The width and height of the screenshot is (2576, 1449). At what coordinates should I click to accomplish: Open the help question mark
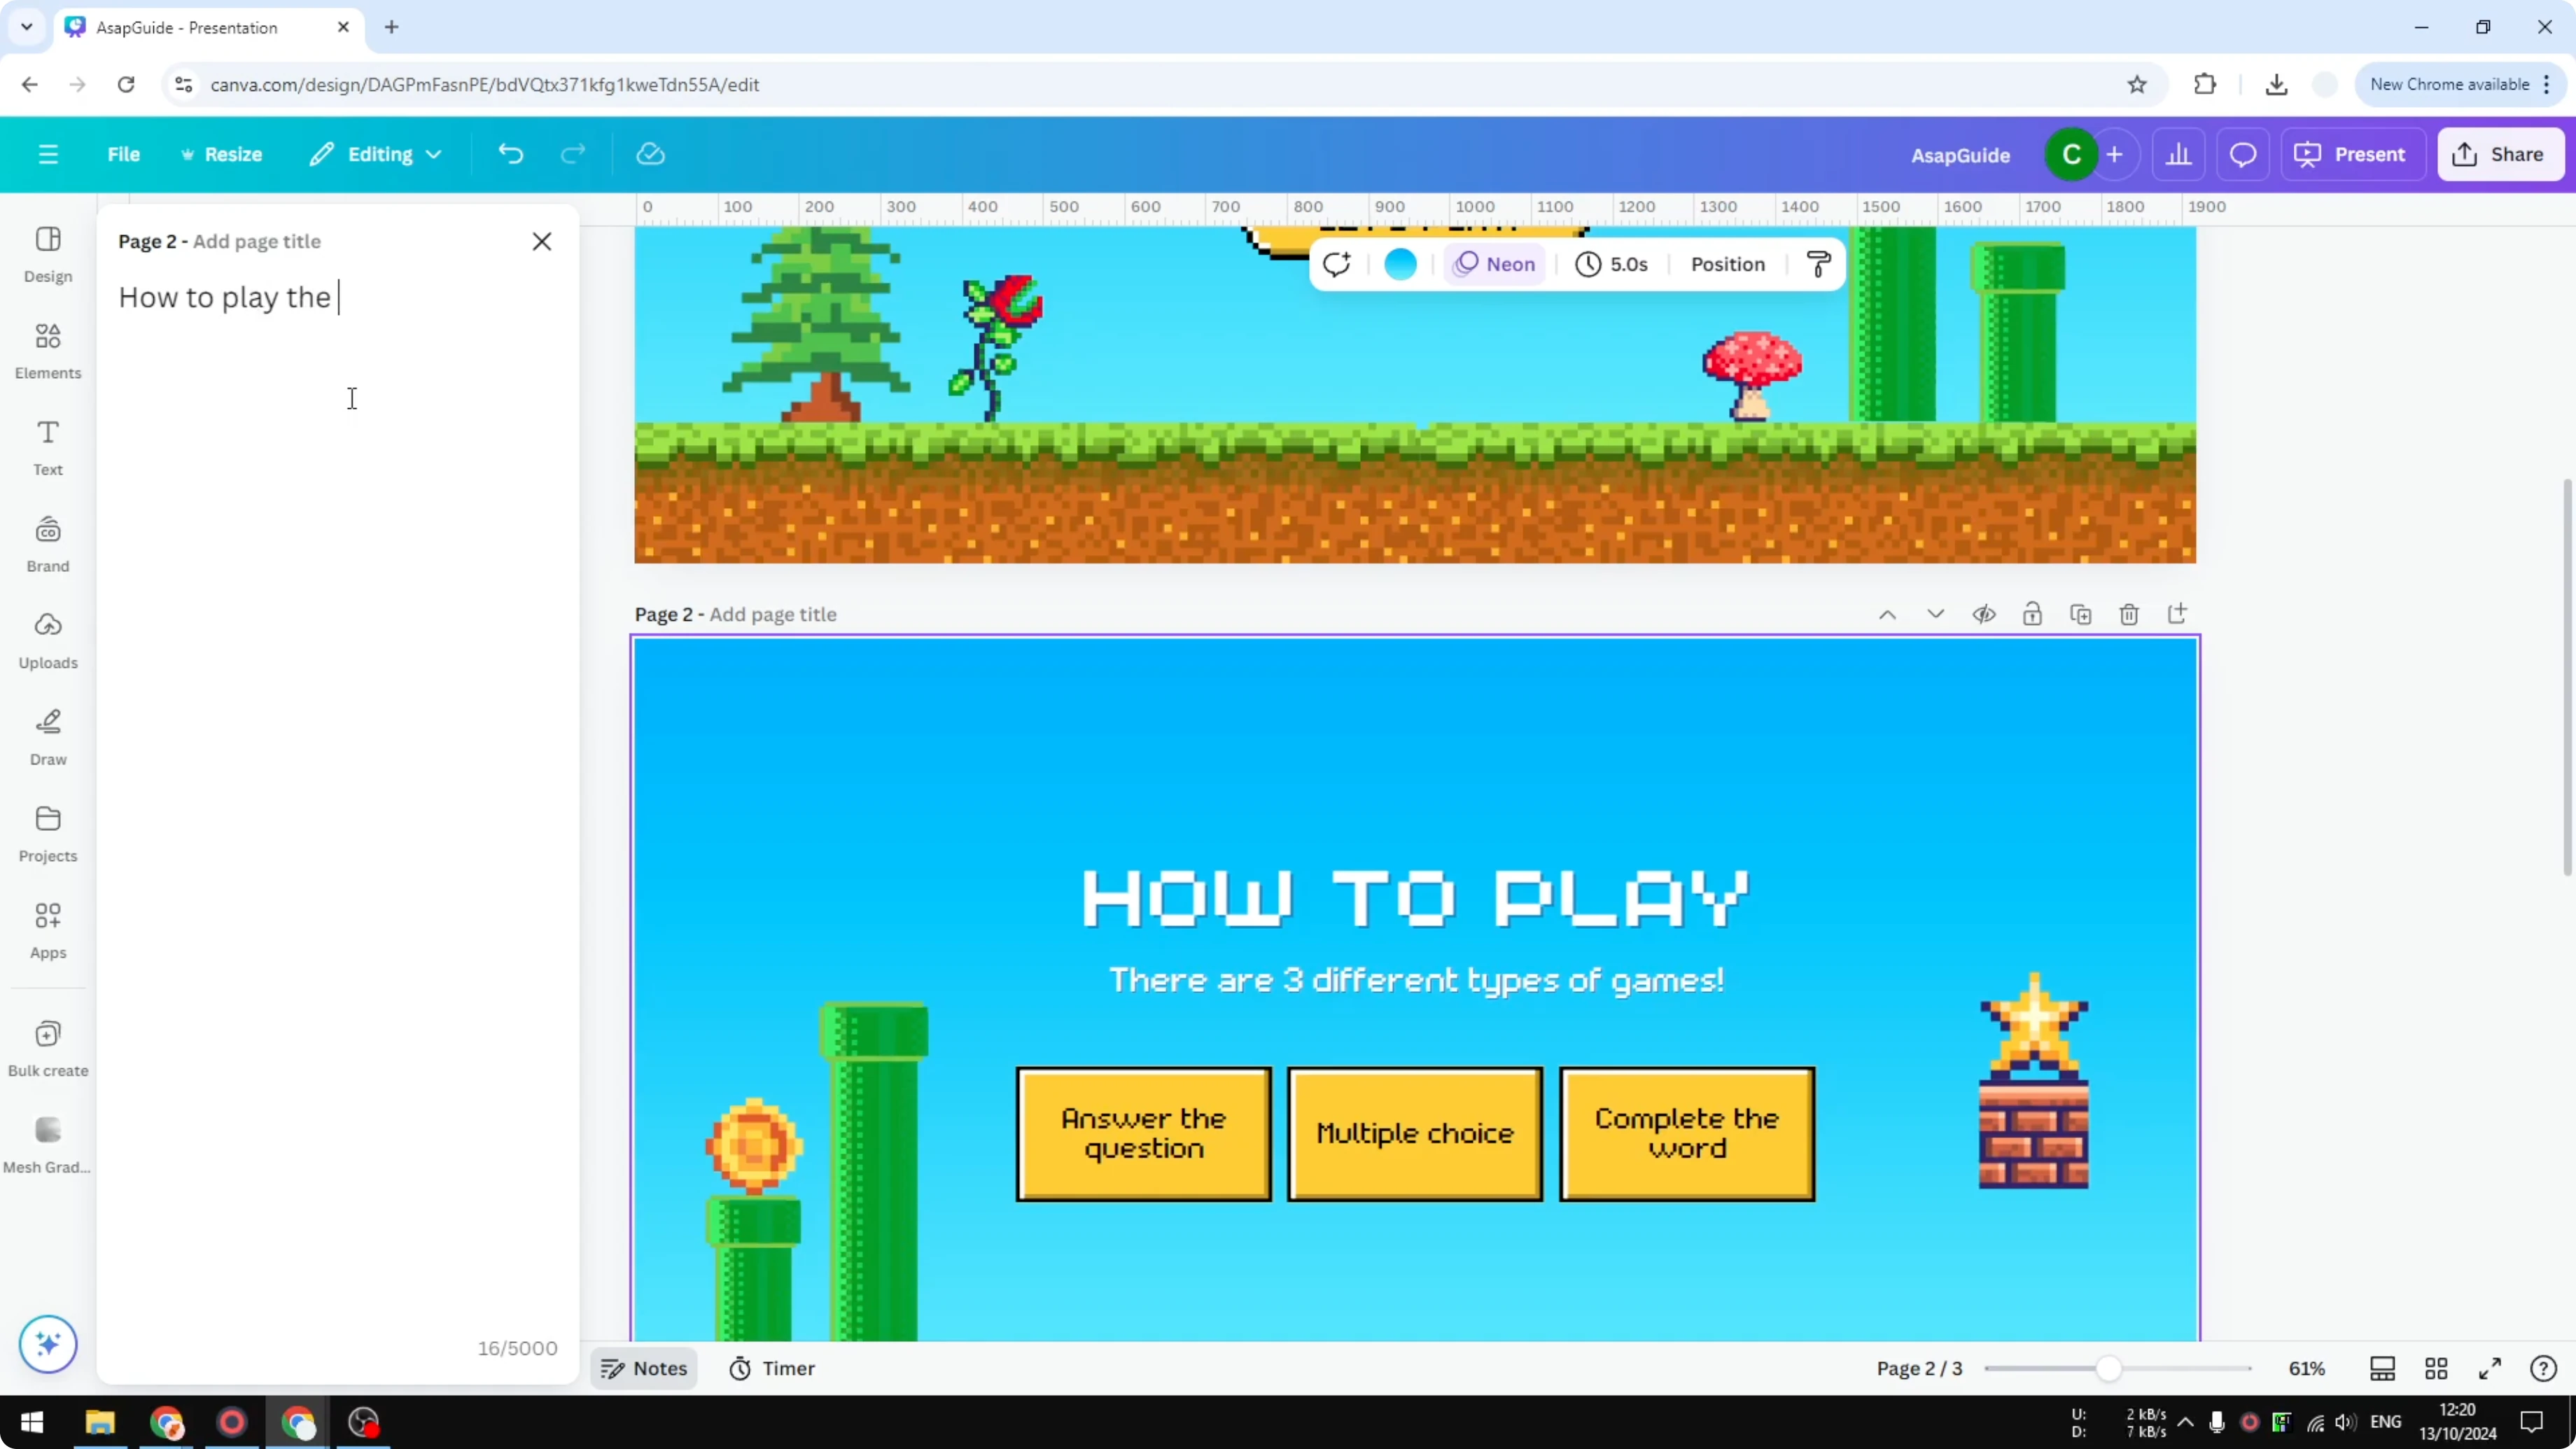tap(2543, 1368)
